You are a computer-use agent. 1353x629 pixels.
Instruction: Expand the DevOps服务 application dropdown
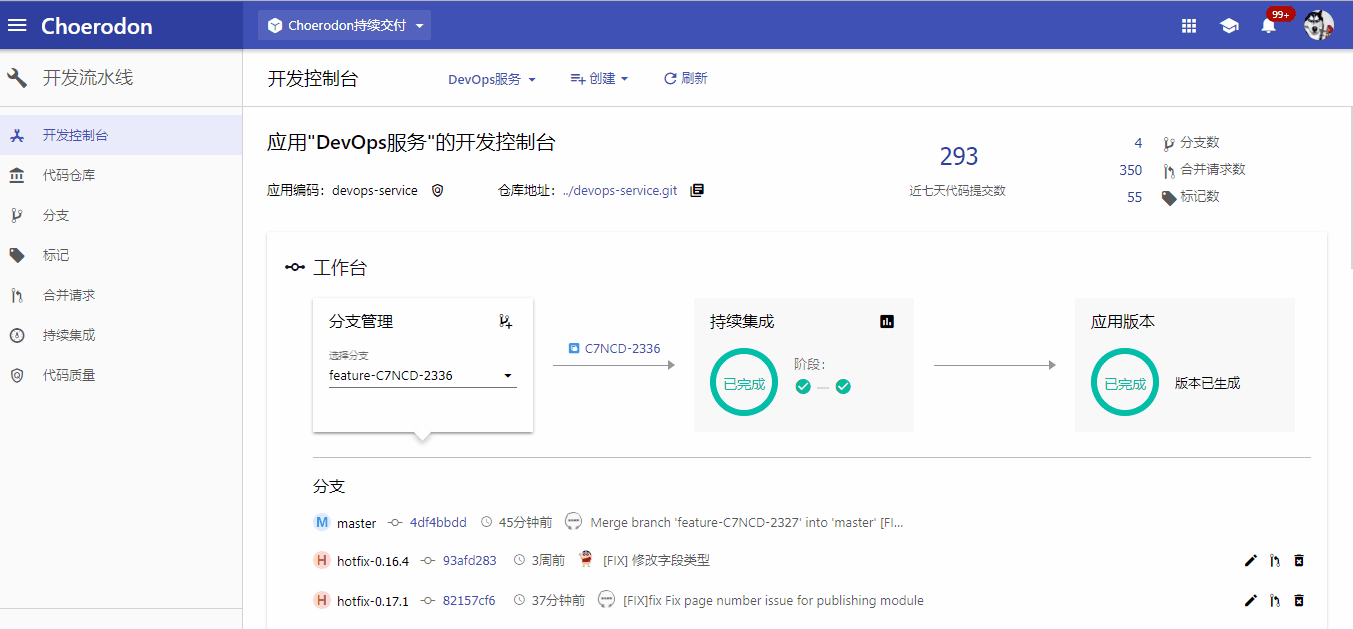pyautogui.click(x=492, y=79)
